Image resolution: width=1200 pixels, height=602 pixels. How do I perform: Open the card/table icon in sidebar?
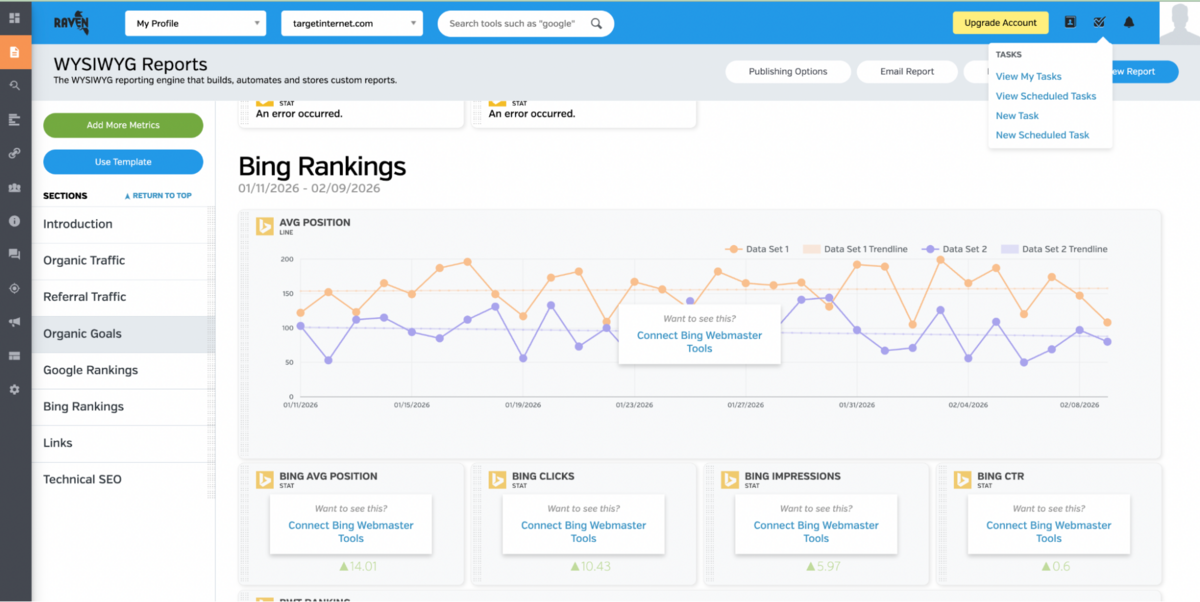[14, 355]
